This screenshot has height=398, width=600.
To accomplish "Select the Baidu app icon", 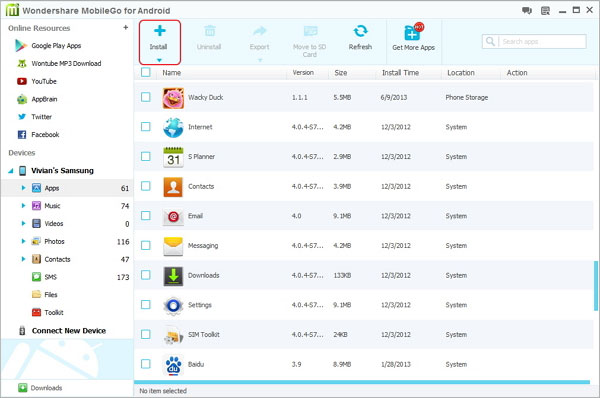I will (173, 365).
